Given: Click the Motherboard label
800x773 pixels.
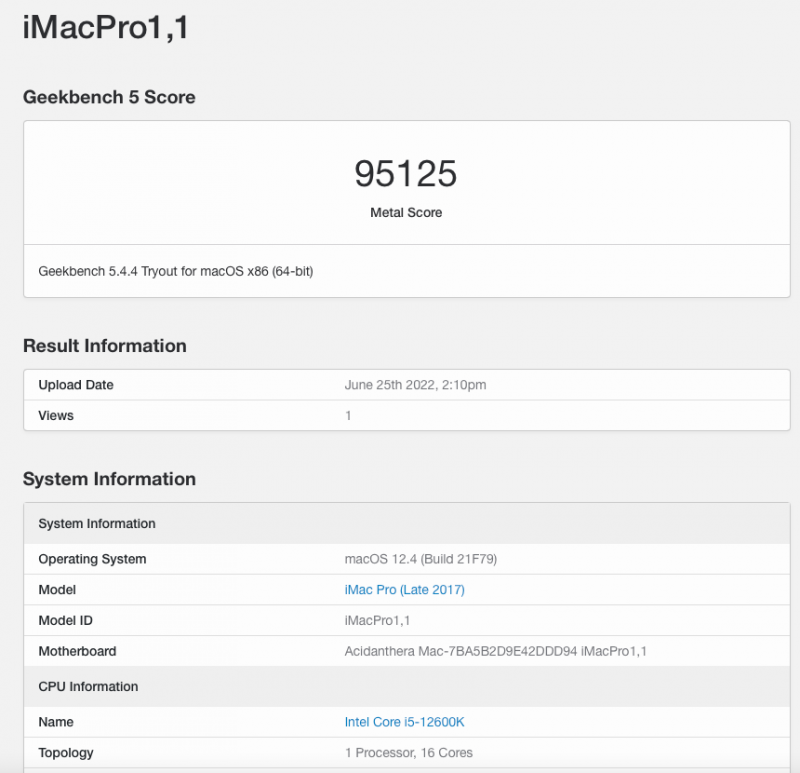Looking at the screenshot, I should click(x=78, y=651).
